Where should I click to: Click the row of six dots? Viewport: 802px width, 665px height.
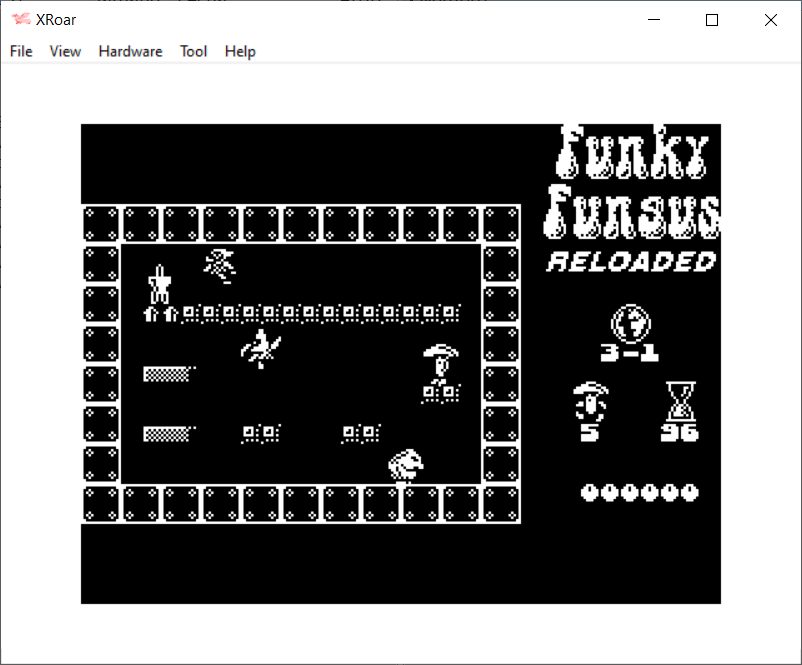click(639, 492)
